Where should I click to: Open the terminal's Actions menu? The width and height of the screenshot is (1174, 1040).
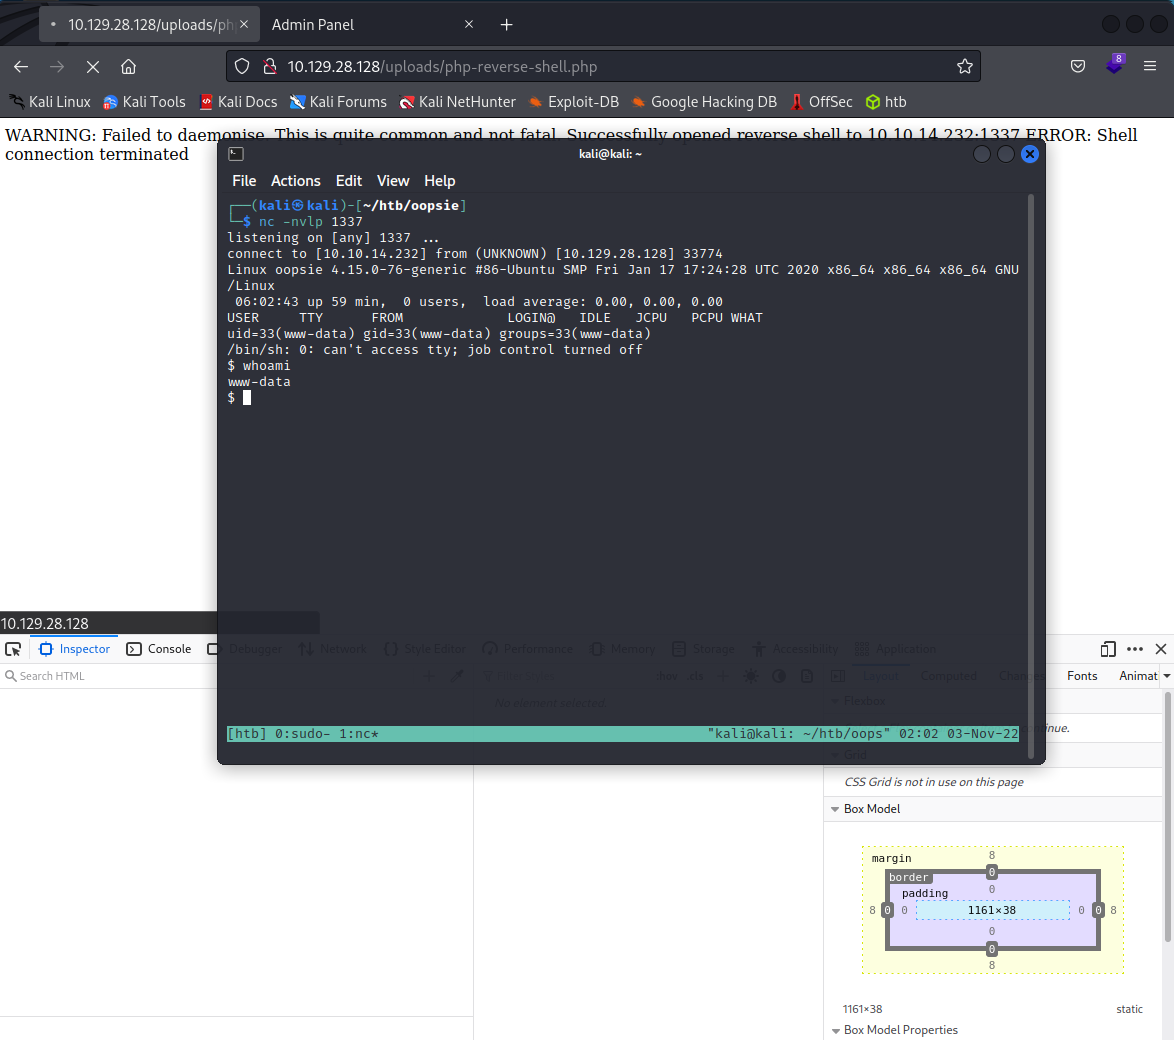296,181
